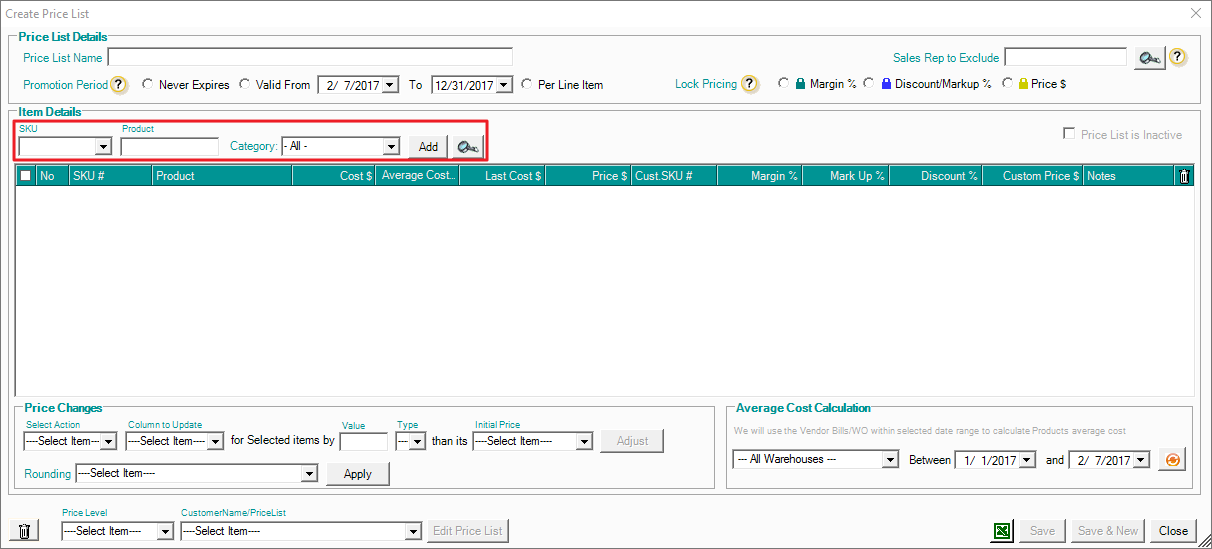Click trash icon in table header
Image resolution: width=1212 pixels, height=549 pixels.
(x=1184, y=176)
